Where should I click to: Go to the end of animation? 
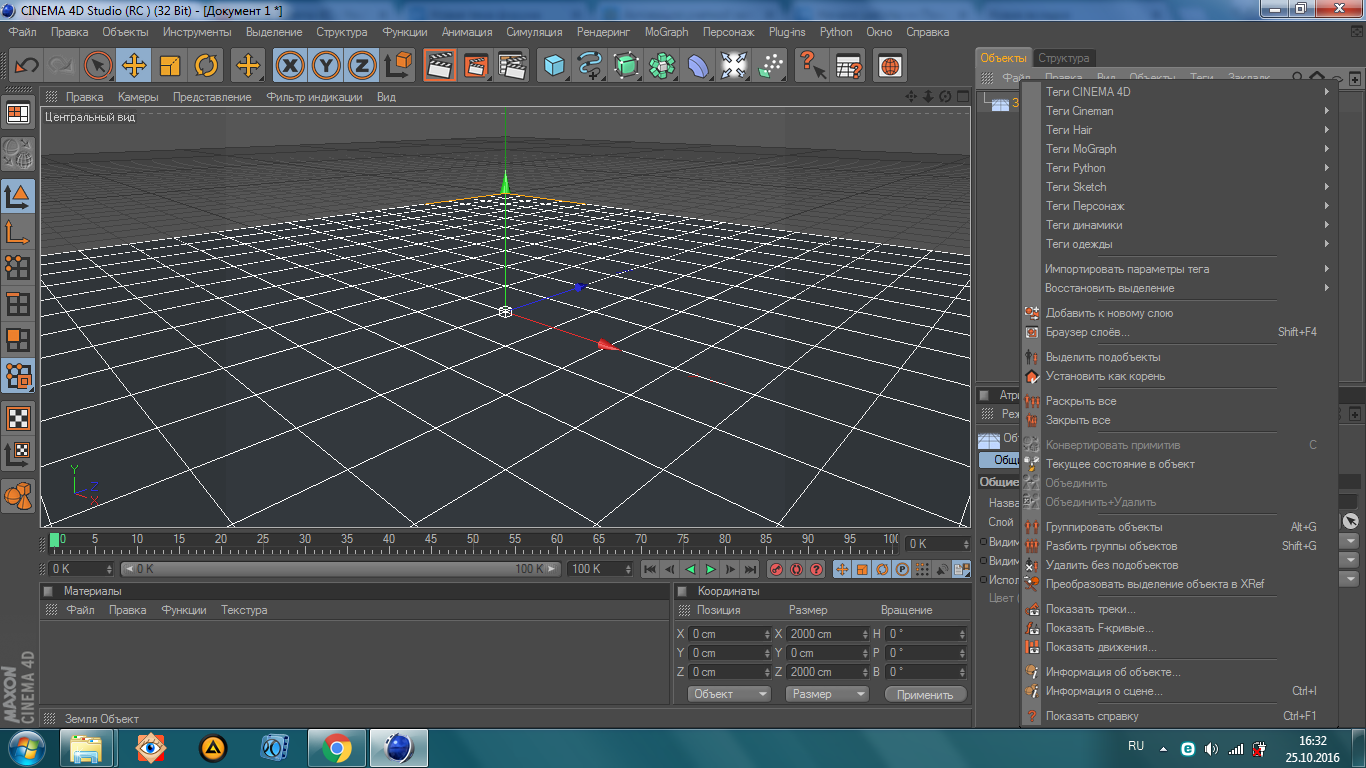coord(750,569)
